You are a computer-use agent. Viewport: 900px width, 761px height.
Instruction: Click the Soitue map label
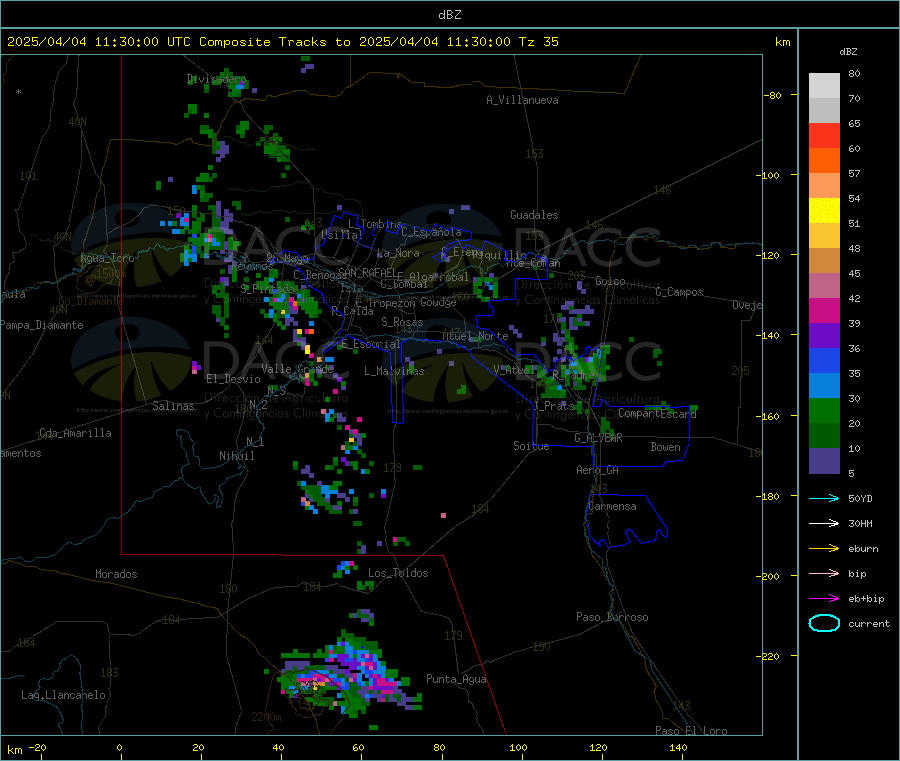[531, 446]
